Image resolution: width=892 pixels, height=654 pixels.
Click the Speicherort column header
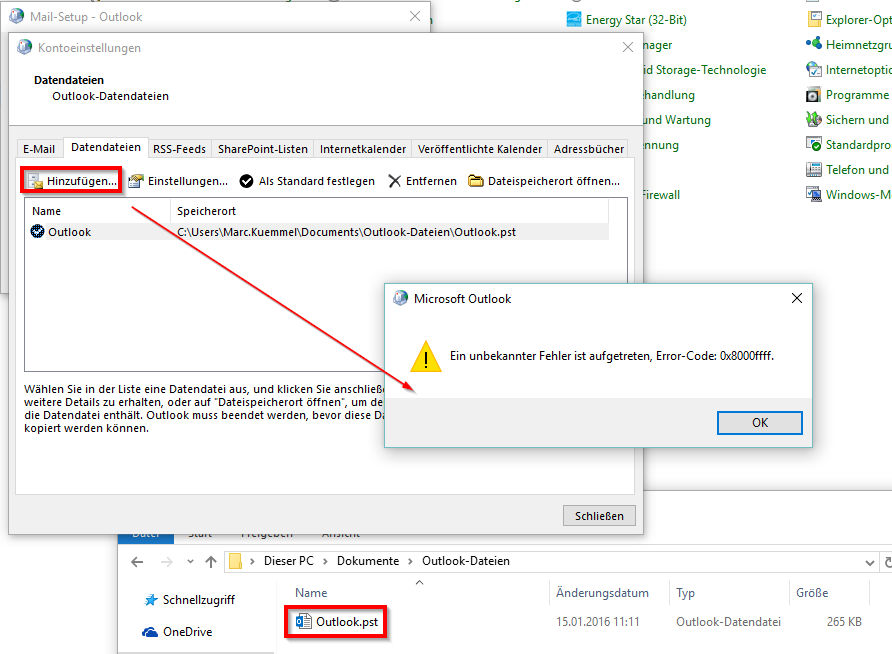click(390, 211)
